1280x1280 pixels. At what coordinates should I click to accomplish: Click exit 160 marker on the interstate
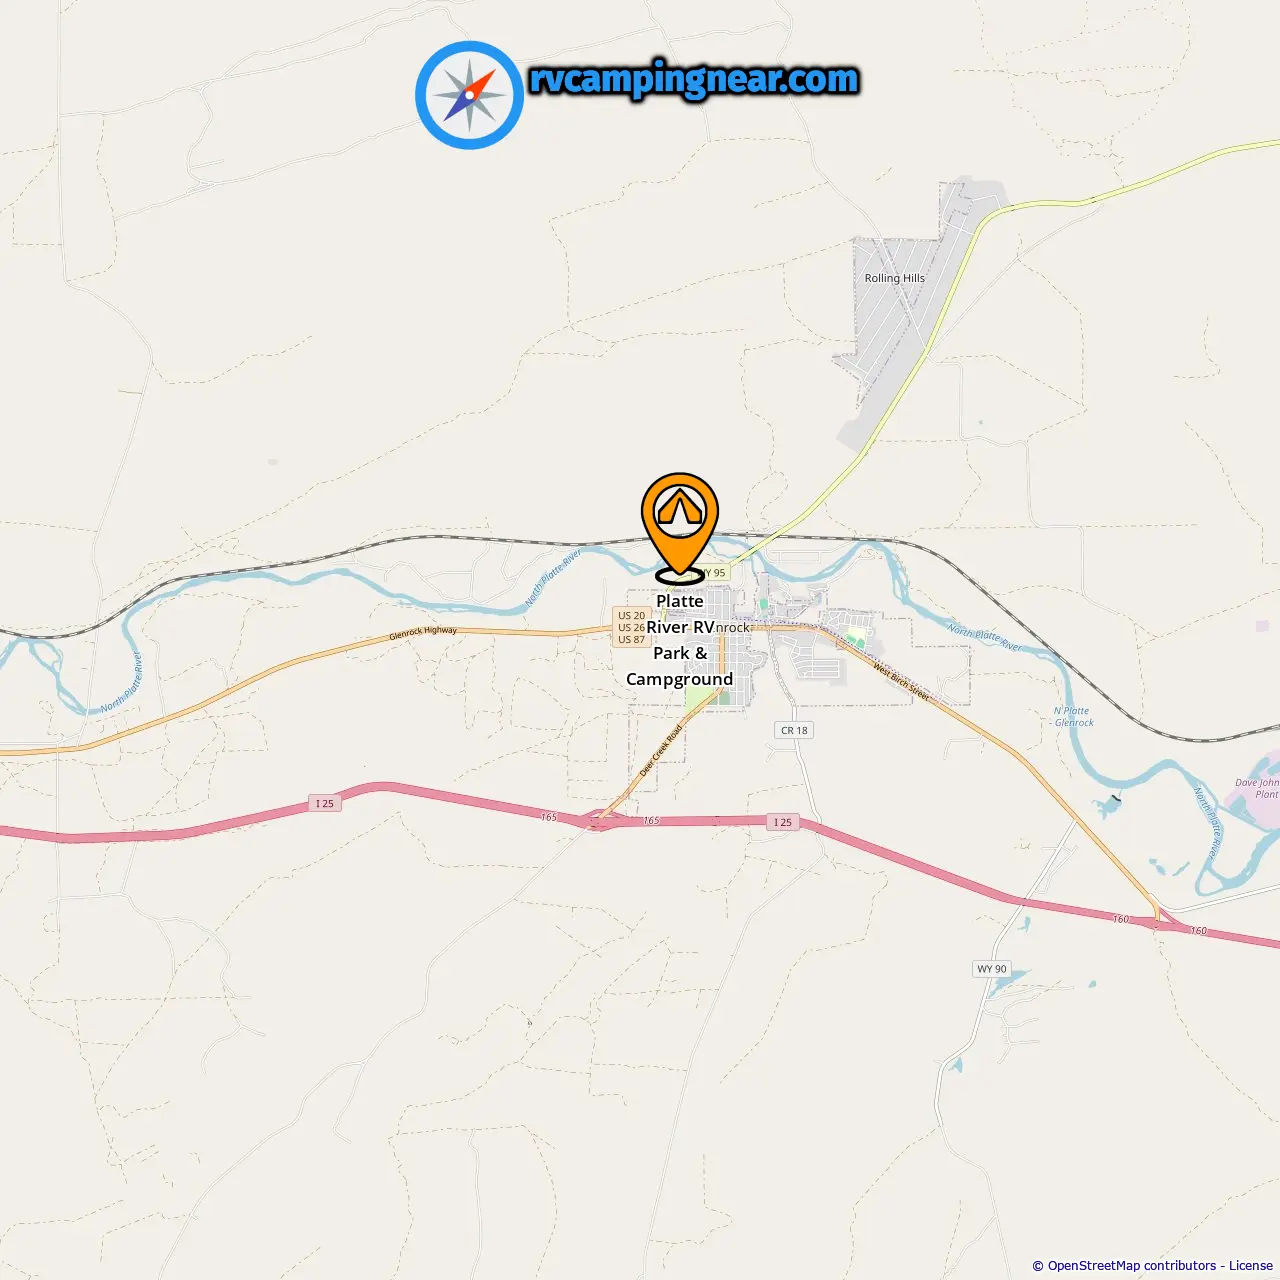[1121, 919]
